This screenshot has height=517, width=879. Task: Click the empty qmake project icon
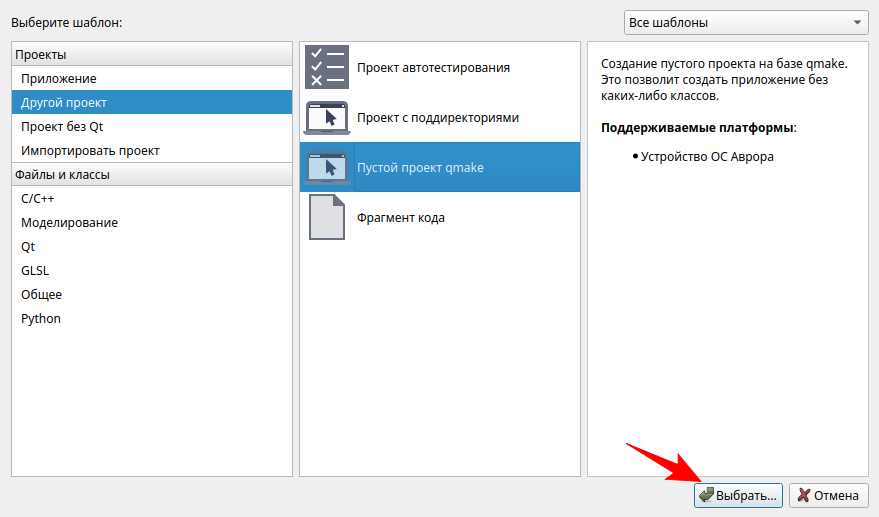(326, 167)
